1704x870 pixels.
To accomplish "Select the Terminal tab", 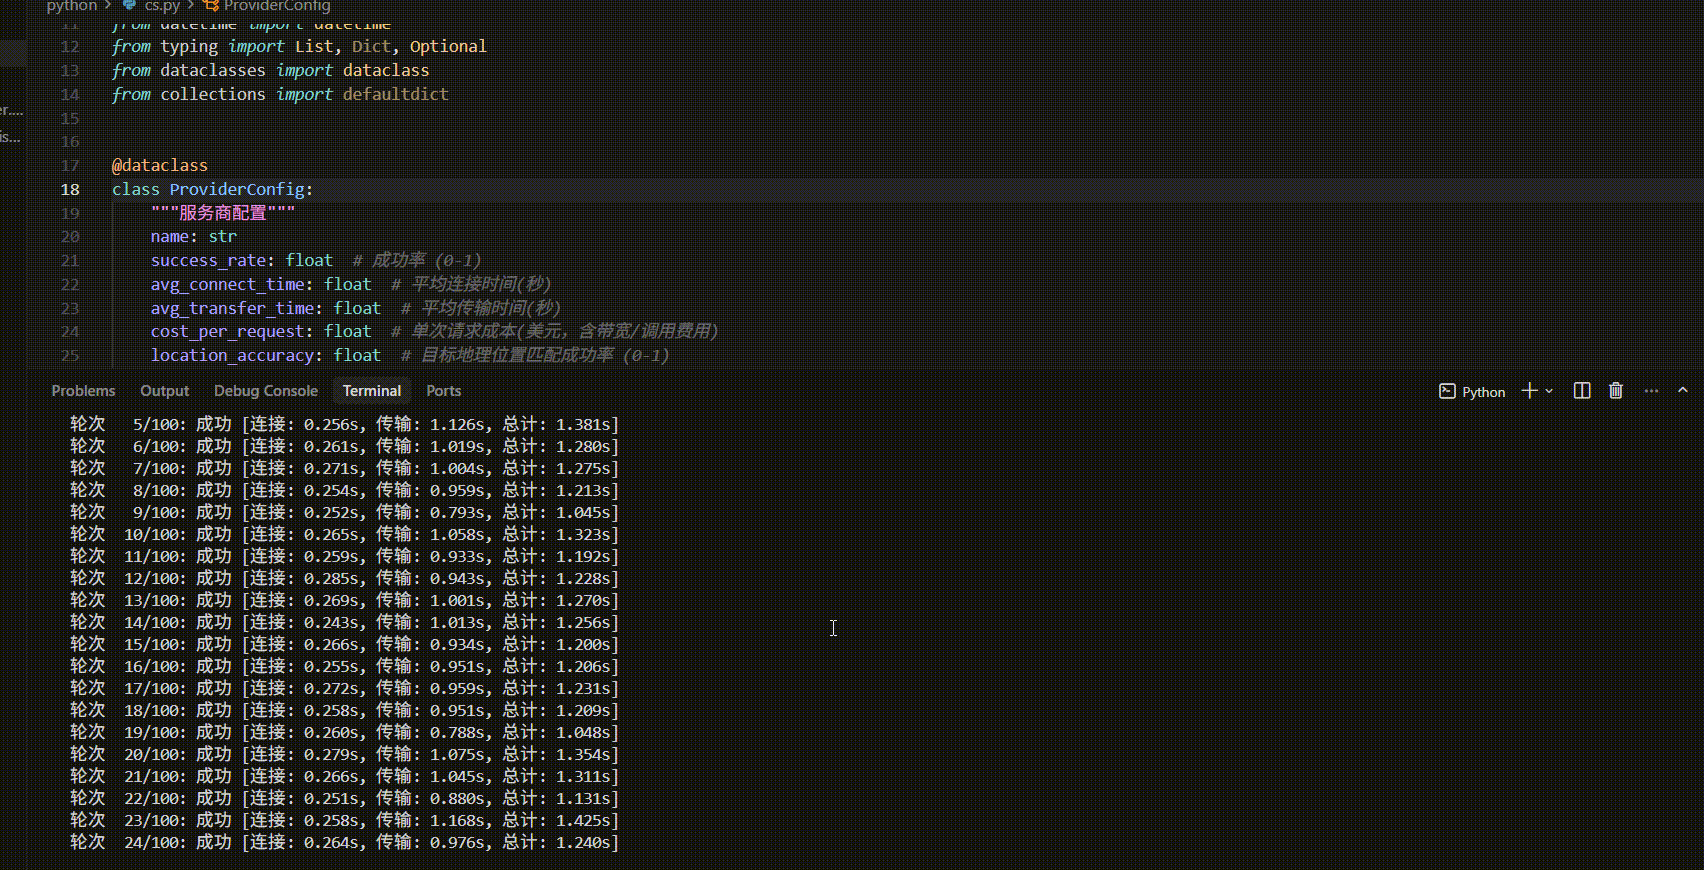I will coord(372,391).
